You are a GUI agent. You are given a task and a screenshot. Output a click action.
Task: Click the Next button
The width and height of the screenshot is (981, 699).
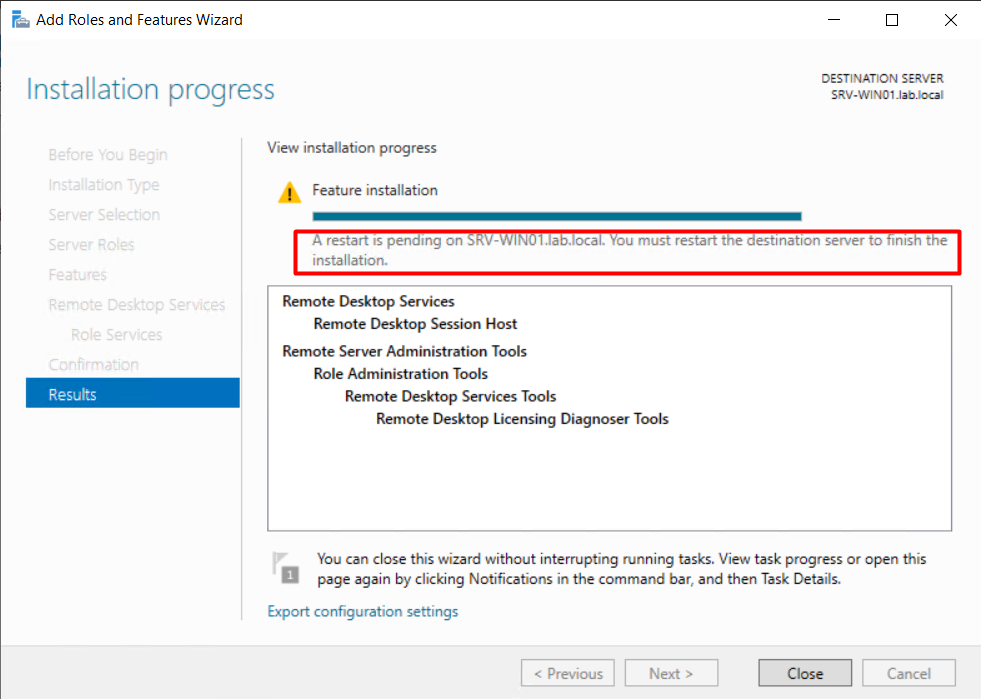tap(670, 673)
